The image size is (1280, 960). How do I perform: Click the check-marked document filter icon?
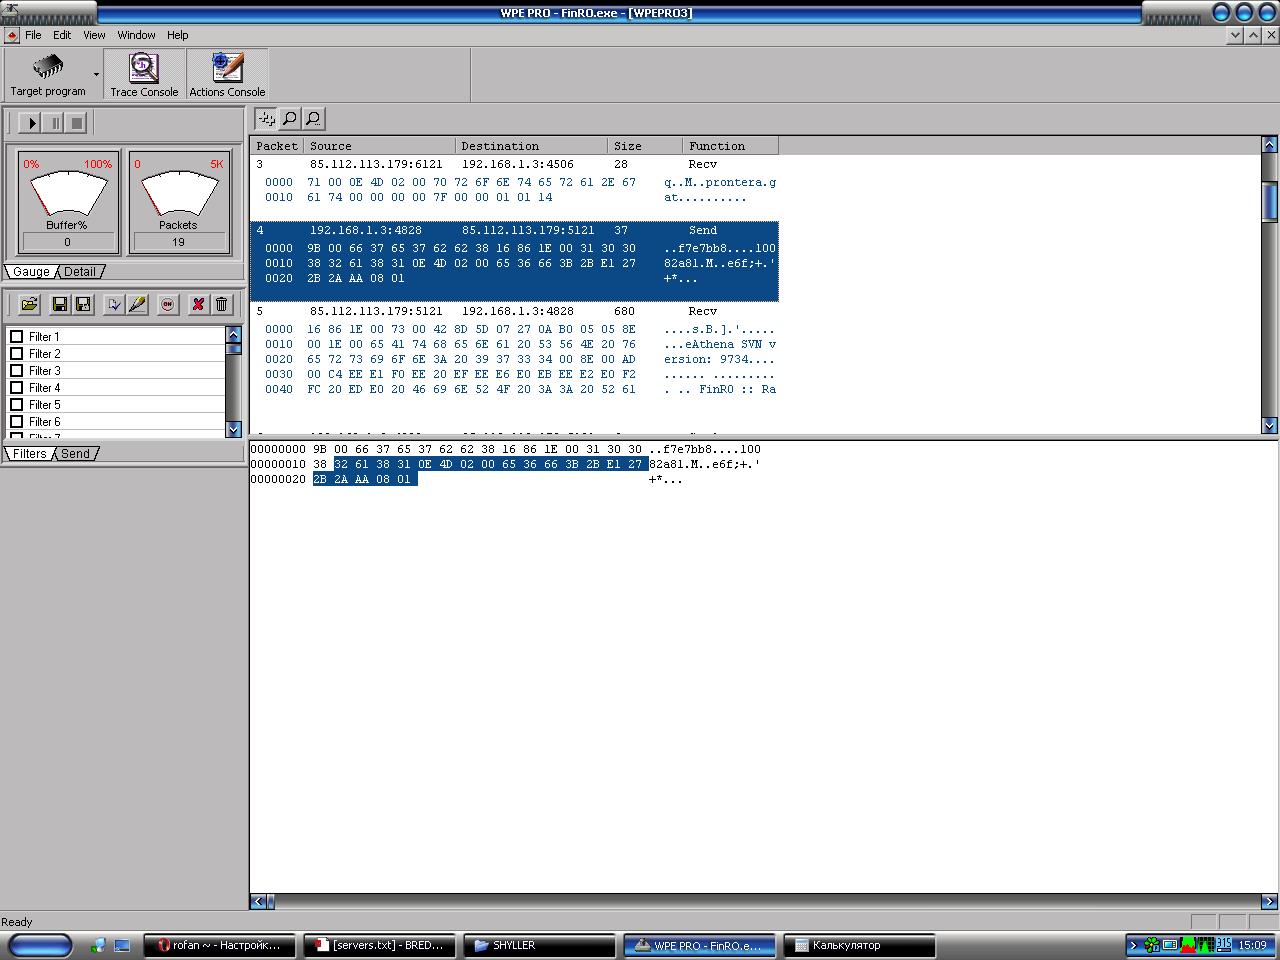click(x=114, y=304)
